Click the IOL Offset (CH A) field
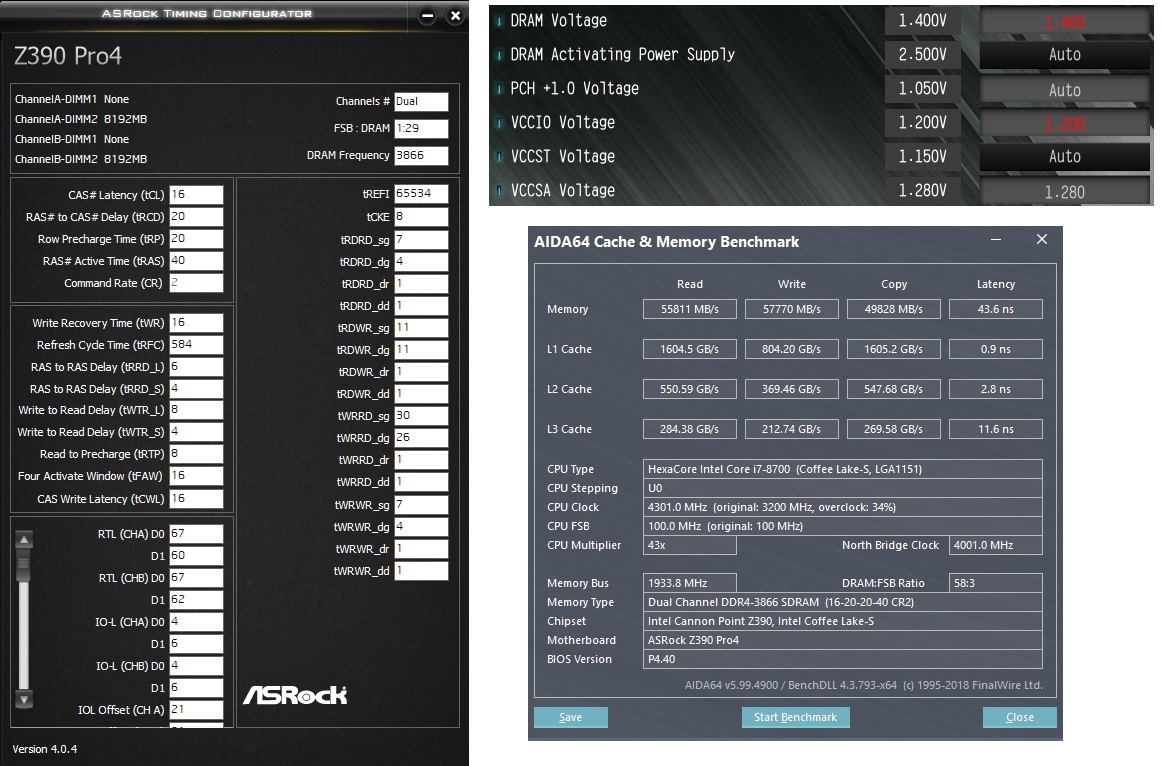 196,710
